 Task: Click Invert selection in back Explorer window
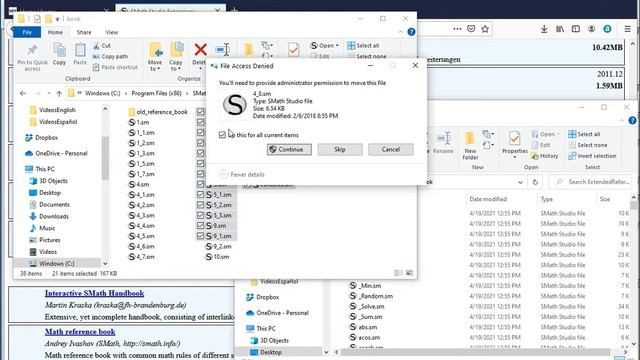coord(592,156)
